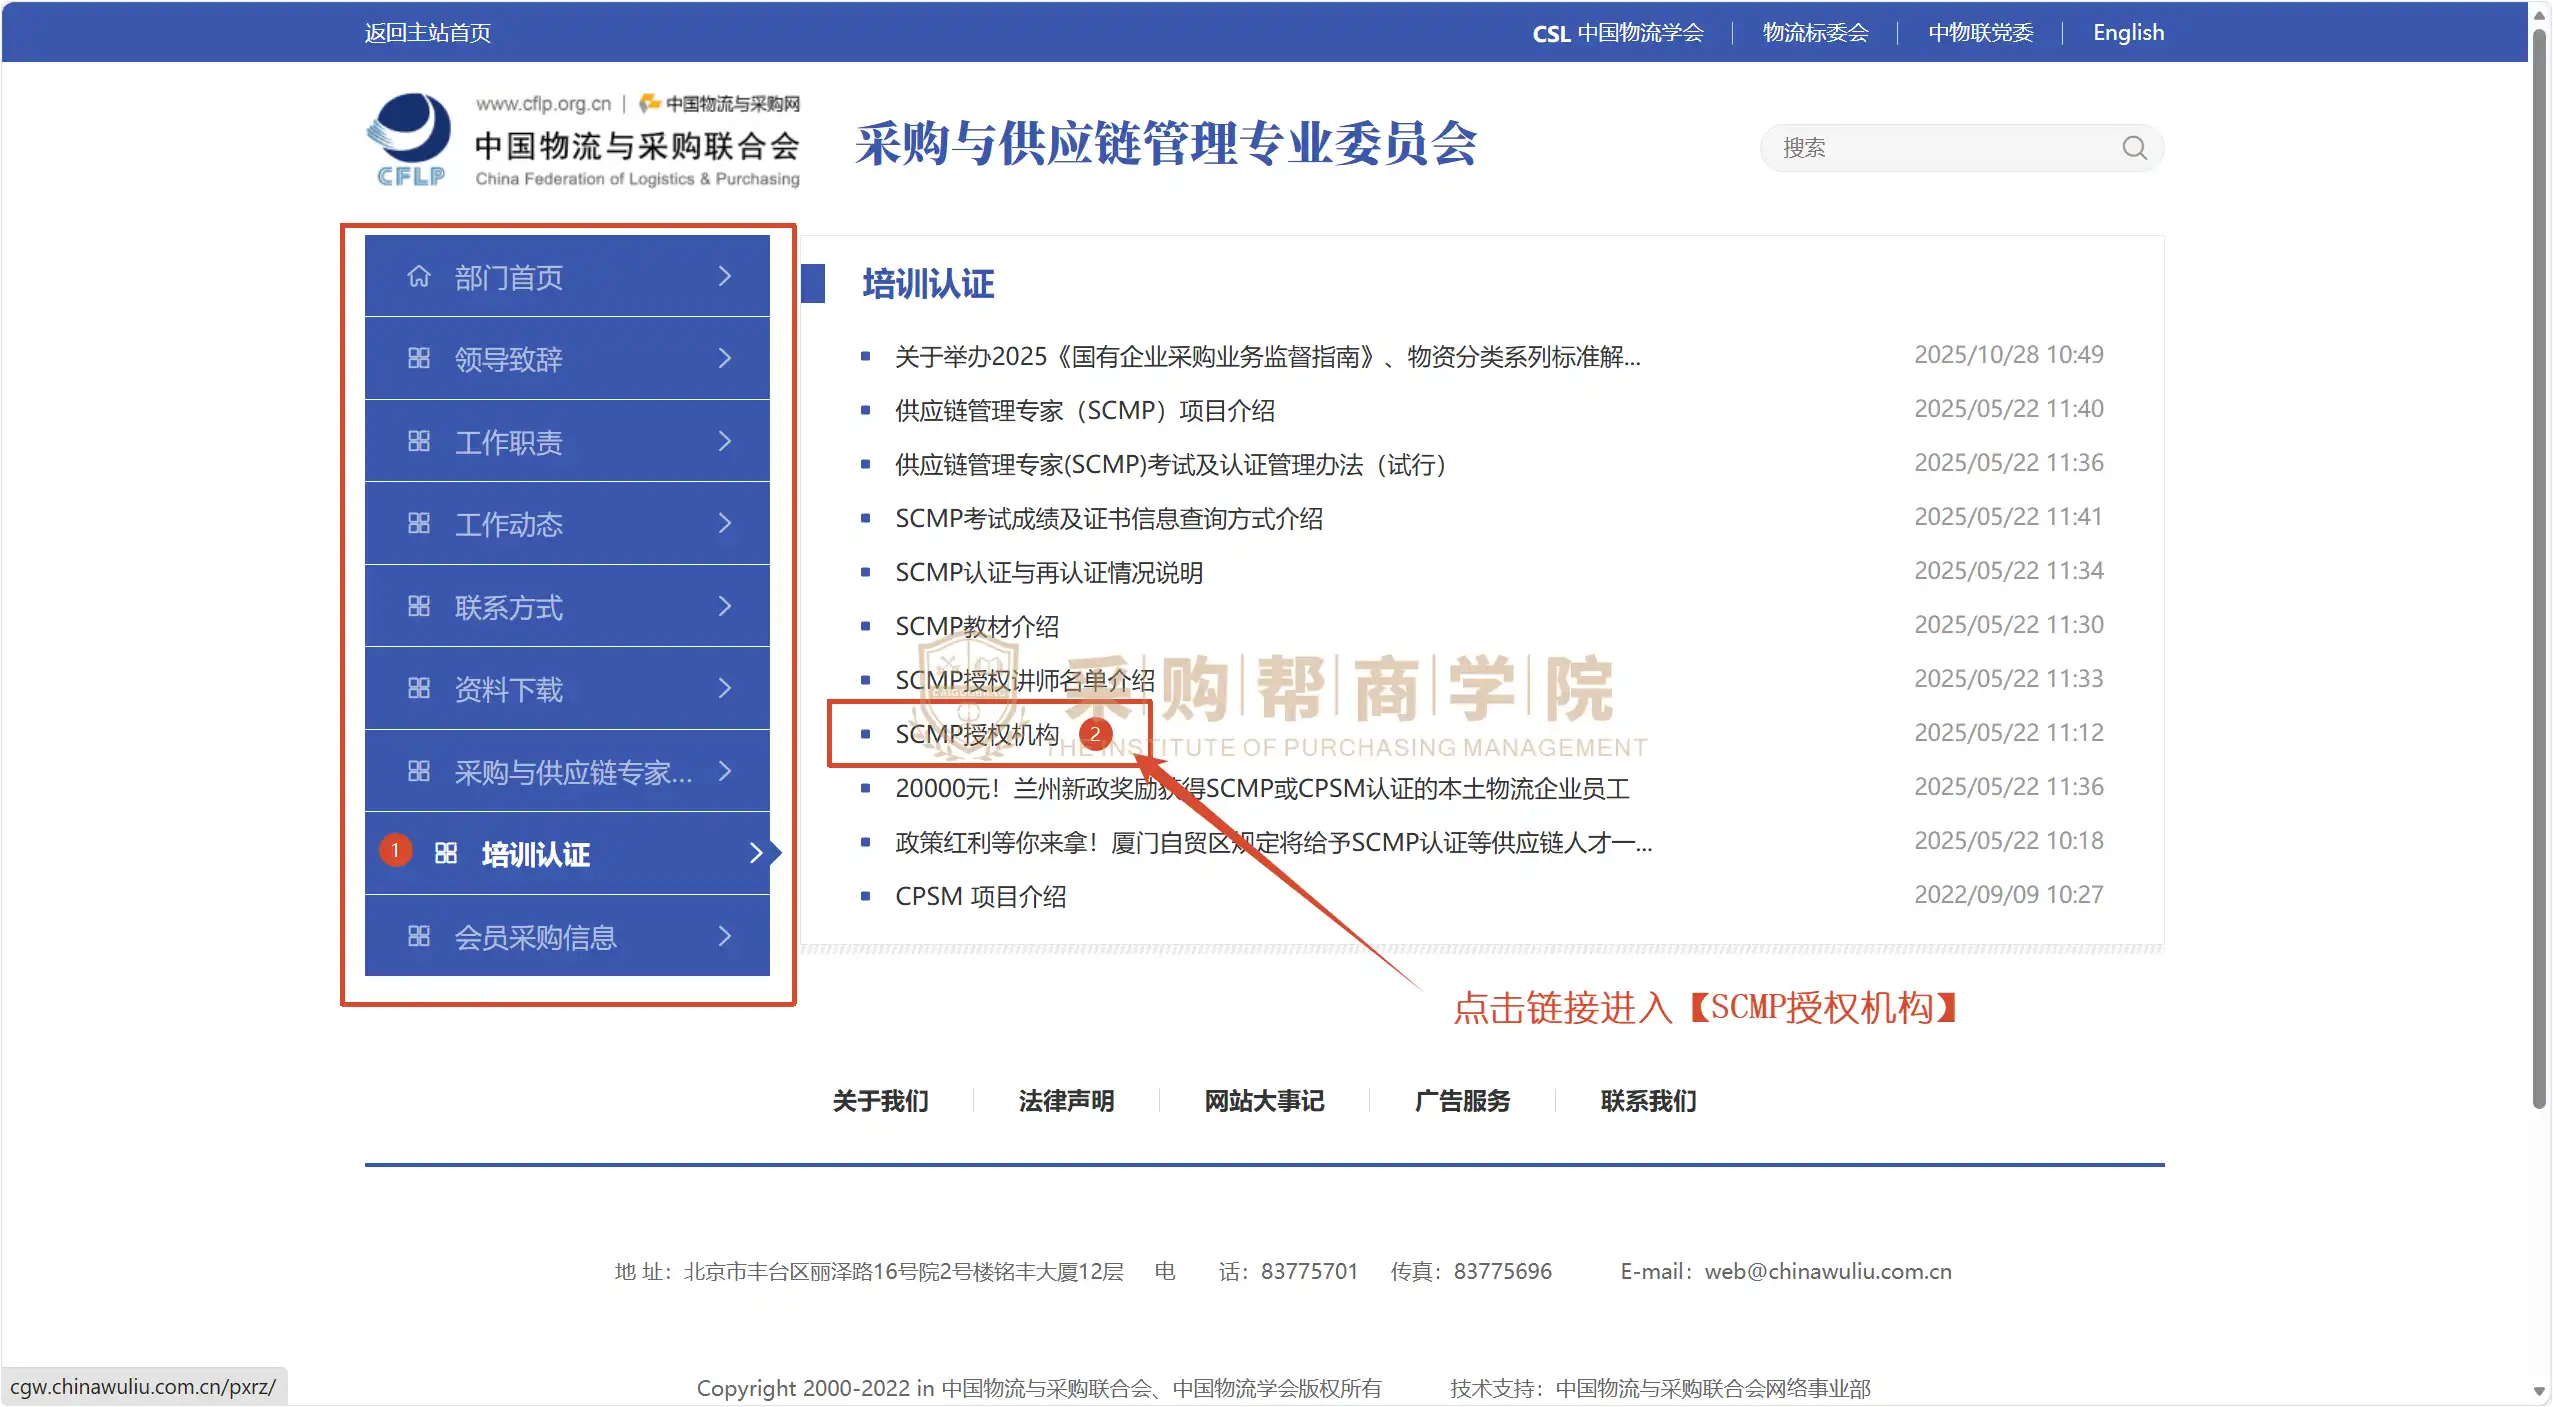
Task: Click the grid icon beside 联系方式
Action: pos(419,606)
